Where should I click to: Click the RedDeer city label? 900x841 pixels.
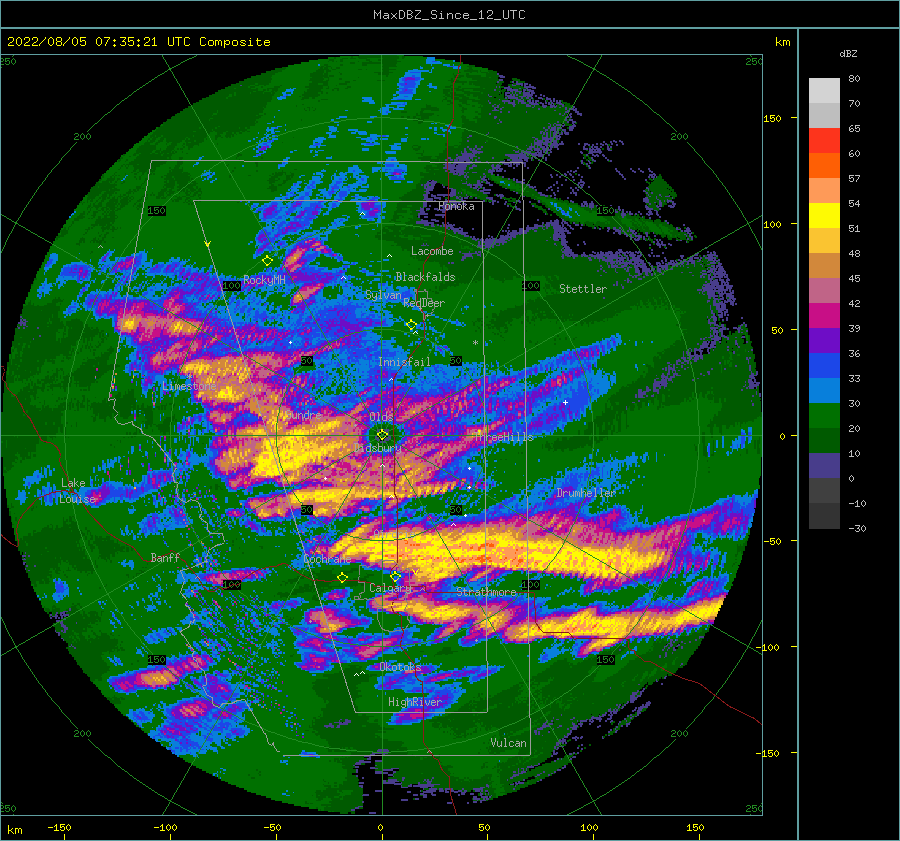(x=424, y=303)
